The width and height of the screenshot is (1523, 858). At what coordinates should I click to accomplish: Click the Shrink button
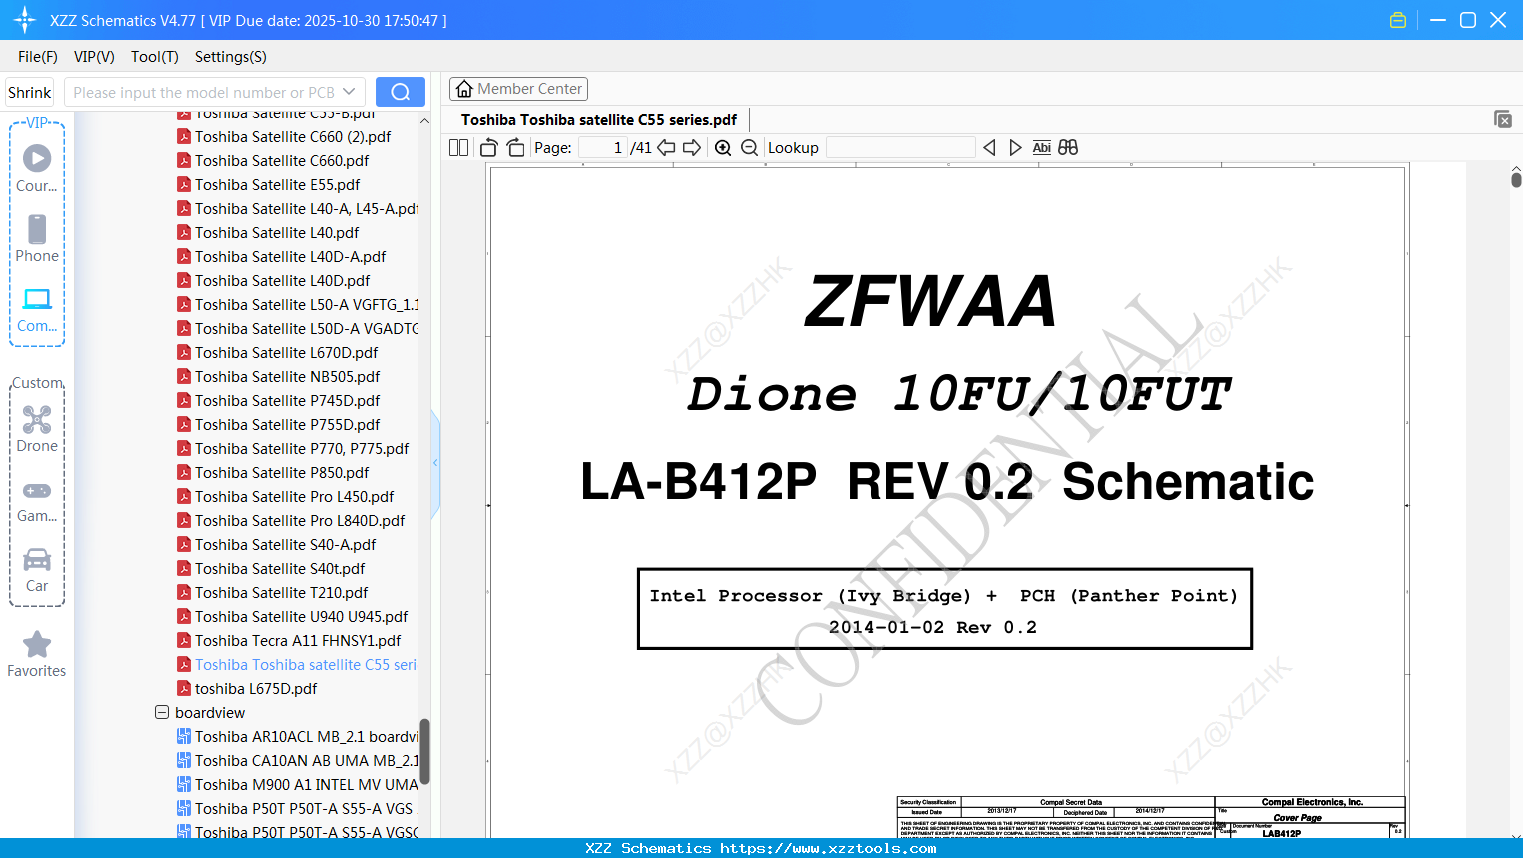tap(30, 92)
